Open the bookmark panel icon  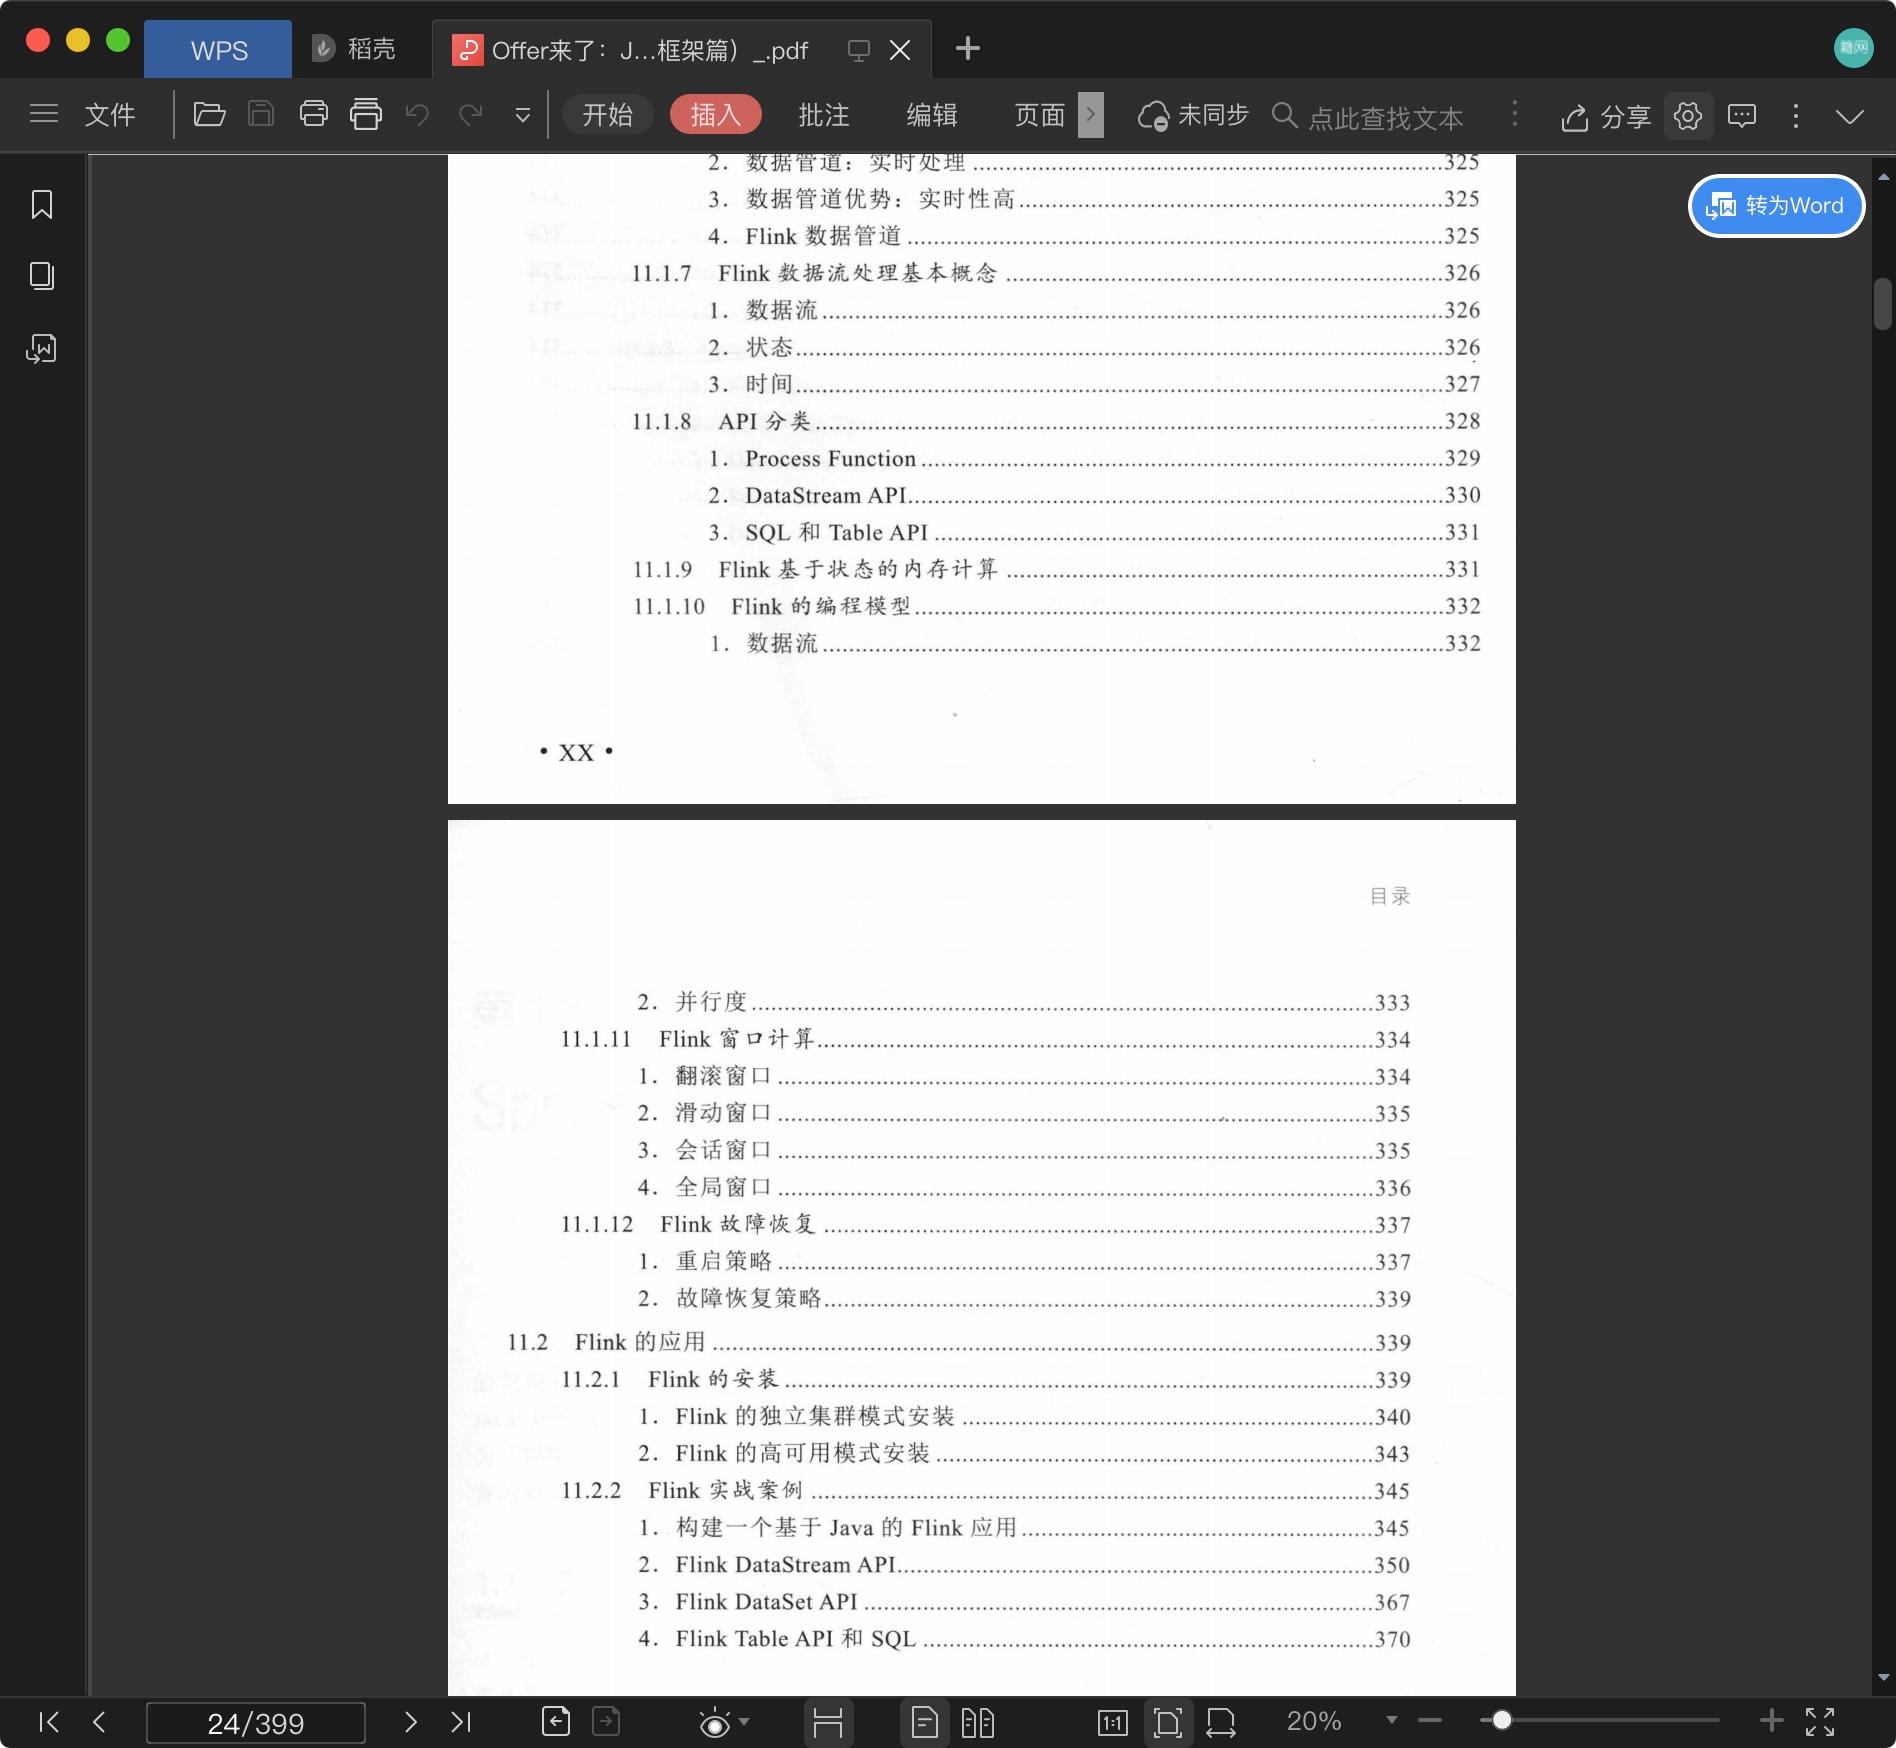pos(42,204)
